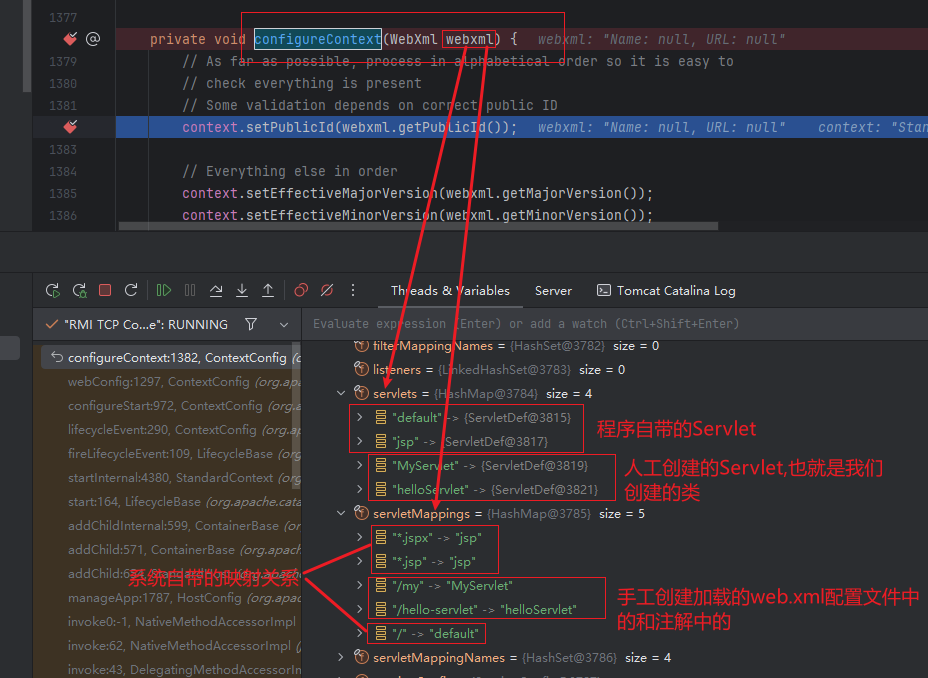Click the servlets variable name
The width and height of the screenshot is (928, 678).
pos(395,393)
